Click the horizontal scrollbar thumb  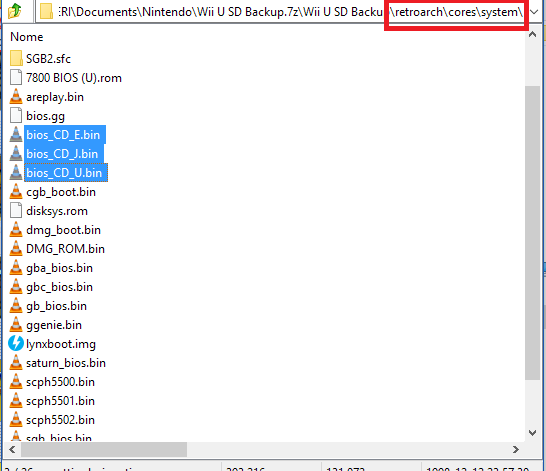(104, 449)
